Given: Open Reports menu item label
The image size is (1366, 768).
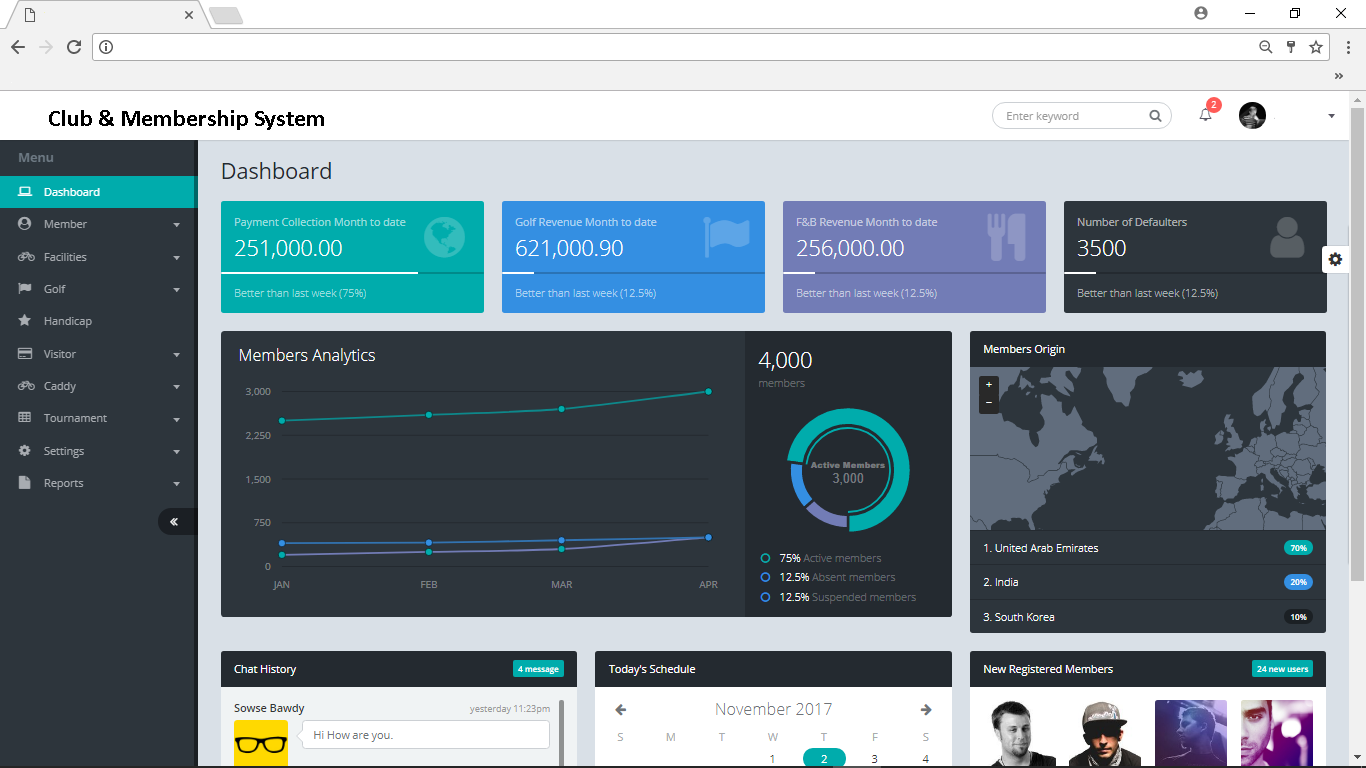Looking at the screenshot, I should [63, 483].
